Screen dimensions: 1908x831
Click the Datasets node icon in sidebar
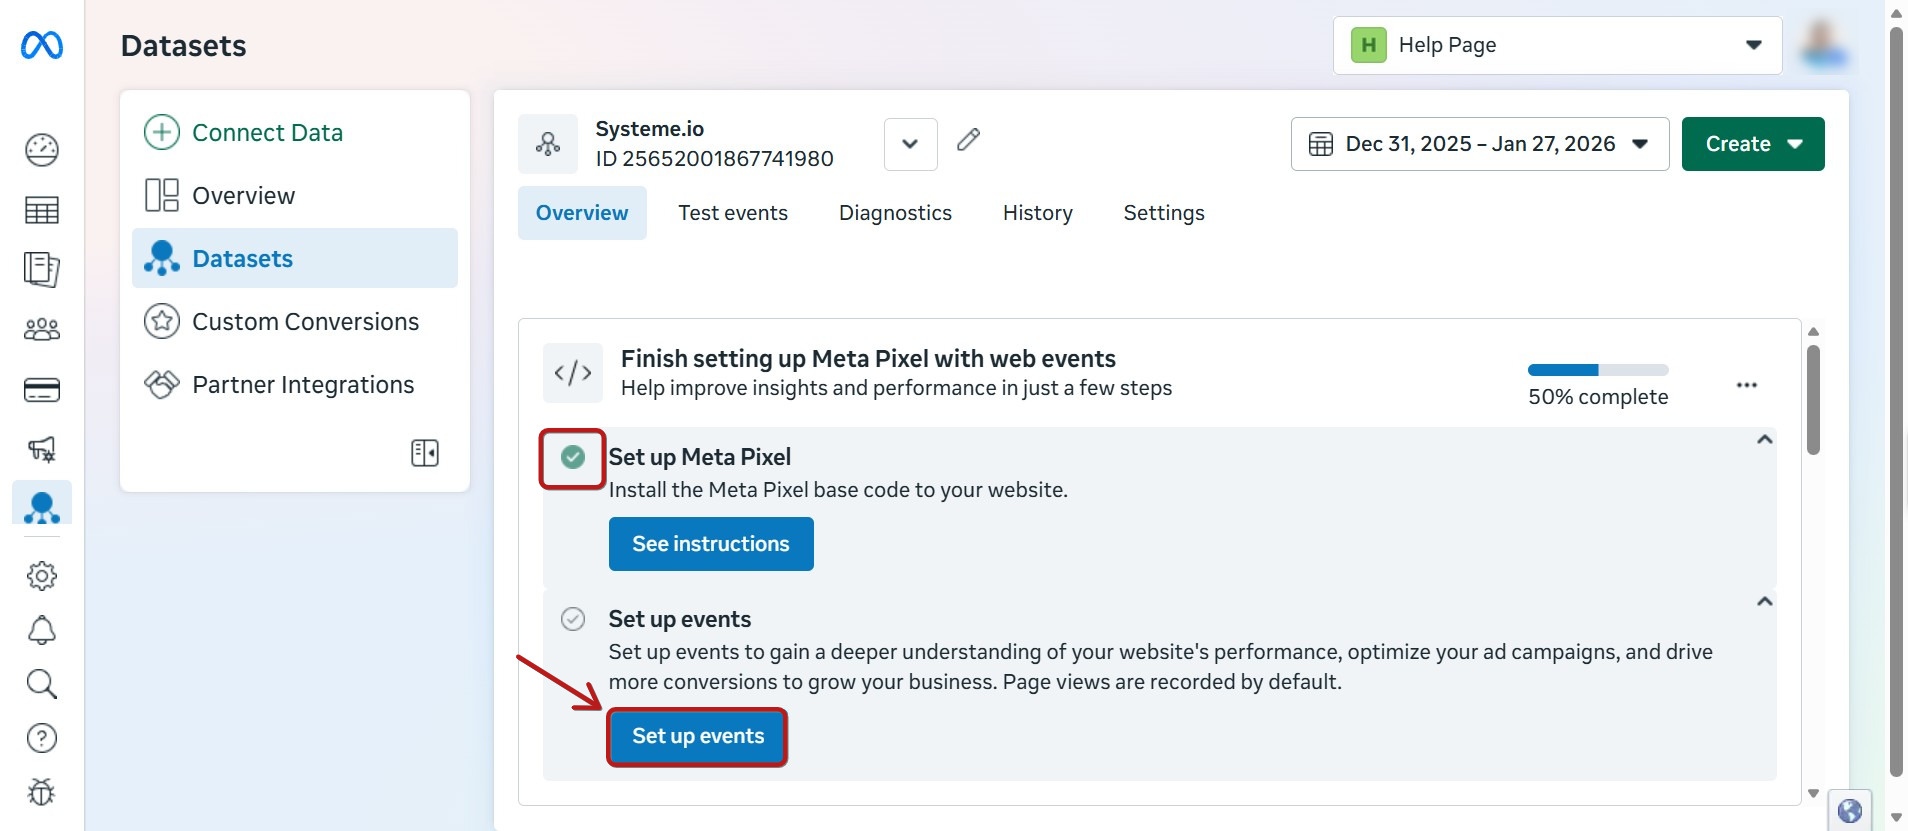(162, 258)
